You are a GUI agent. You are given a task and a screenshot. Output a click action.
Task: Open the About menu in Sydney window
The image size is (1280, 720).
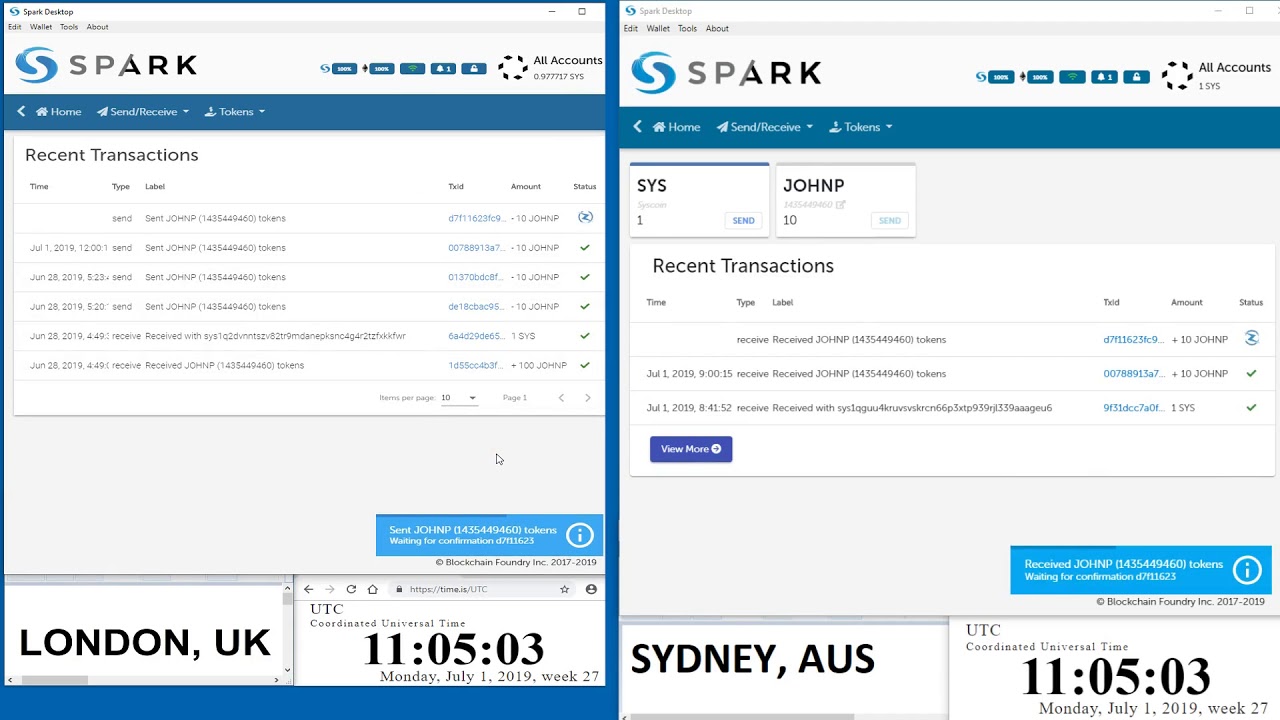pos(717,28)
